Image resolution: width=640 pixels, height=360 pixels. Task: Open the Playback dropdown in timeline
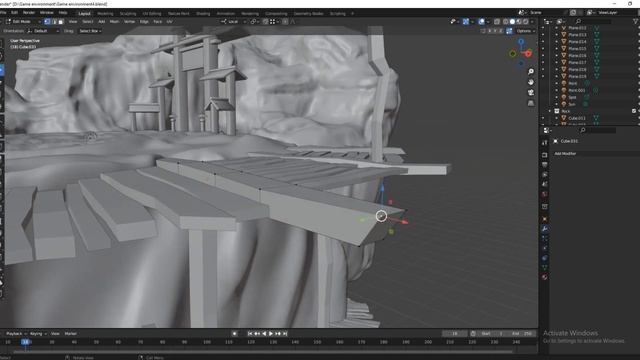pyautogui.click(x=16, y=333)
